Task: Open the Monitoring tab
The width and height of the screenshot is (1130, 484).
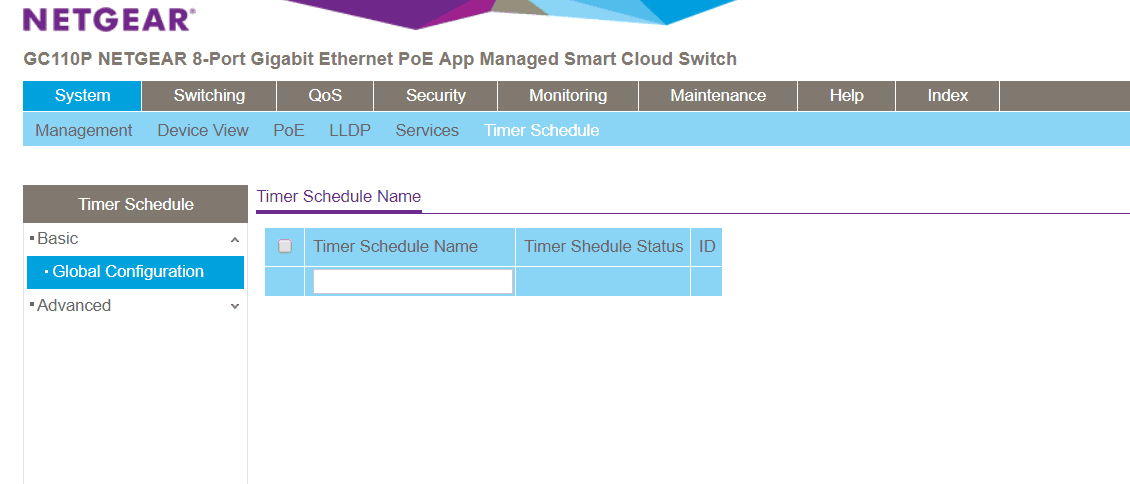Action: (x=567, y=96)
